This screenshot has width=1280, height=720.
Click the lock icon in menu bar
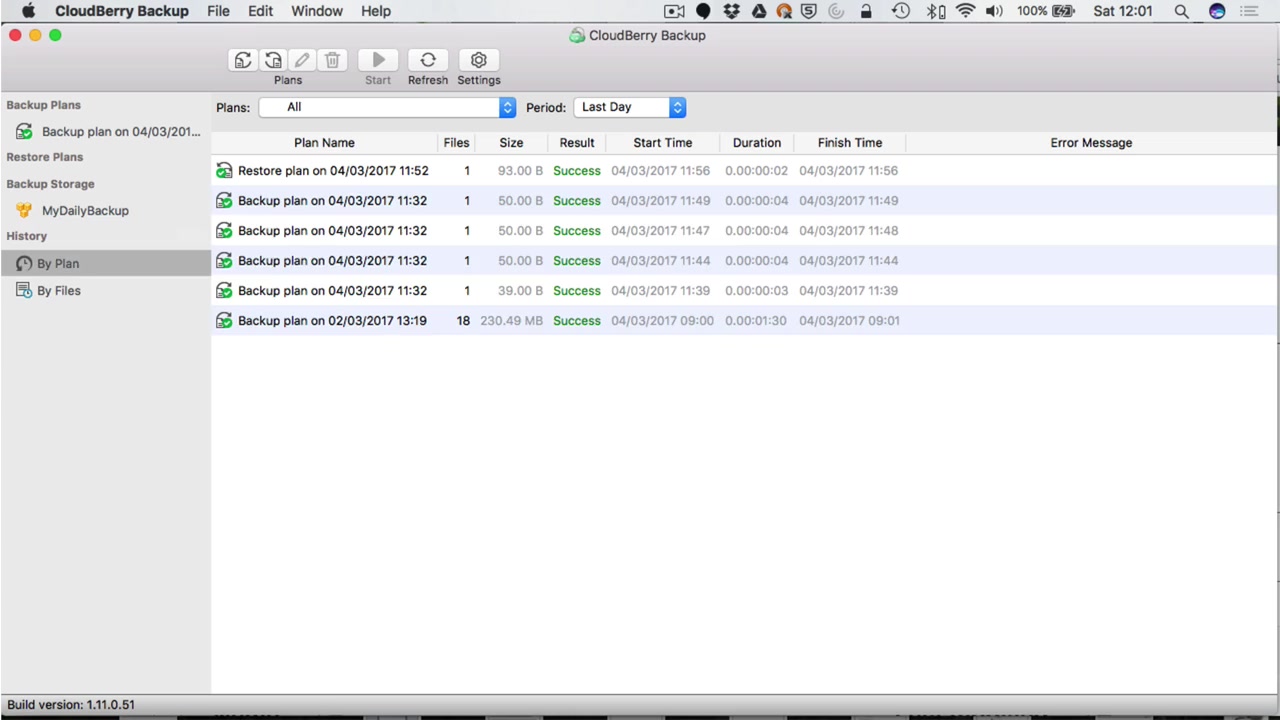pyautogui.click(x=866, y=11)
